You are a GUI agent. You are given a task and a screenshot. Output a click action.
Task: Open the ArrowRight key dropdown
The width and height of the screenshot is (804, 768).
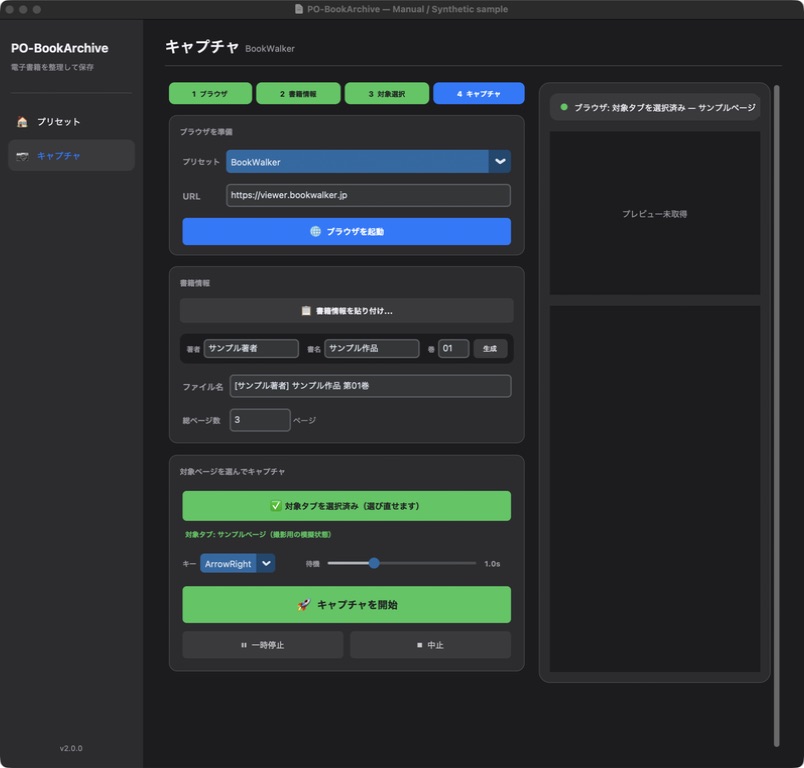pos(237,563)
